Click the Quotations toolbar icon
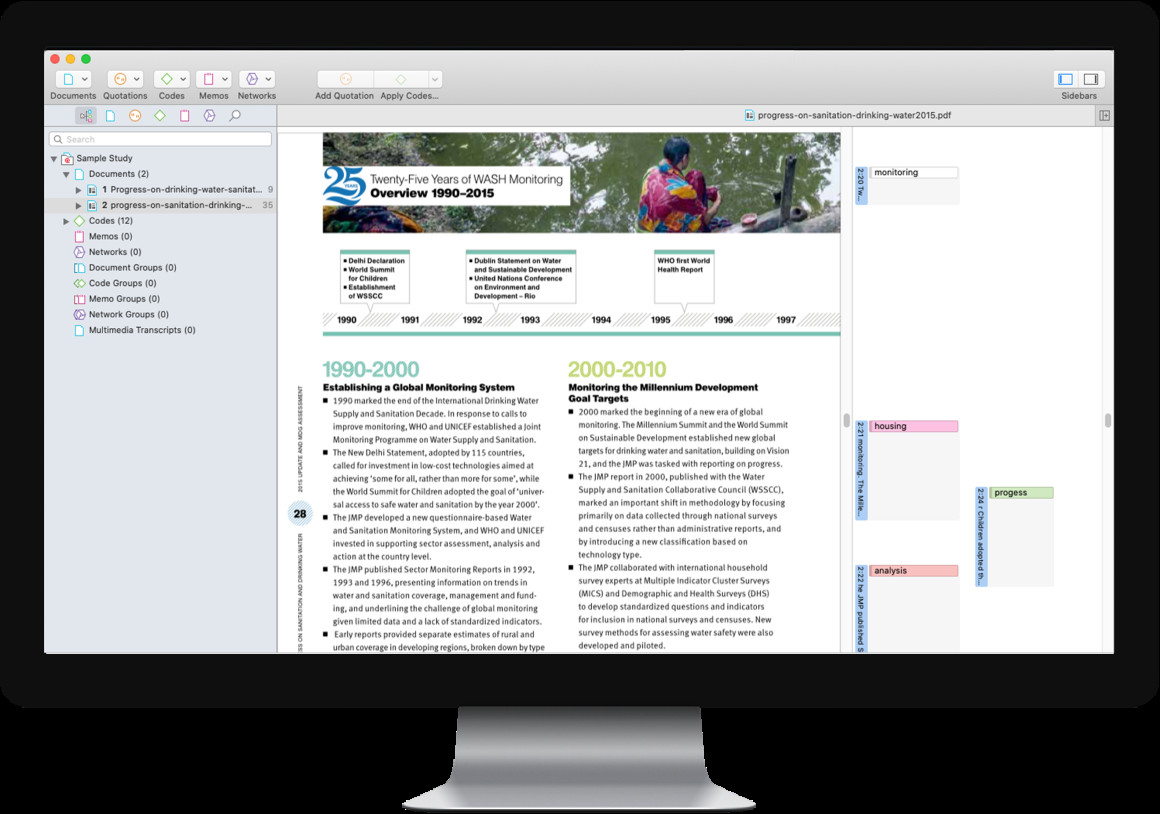This screenshot has height=814, width=1160. click(120, 79)
